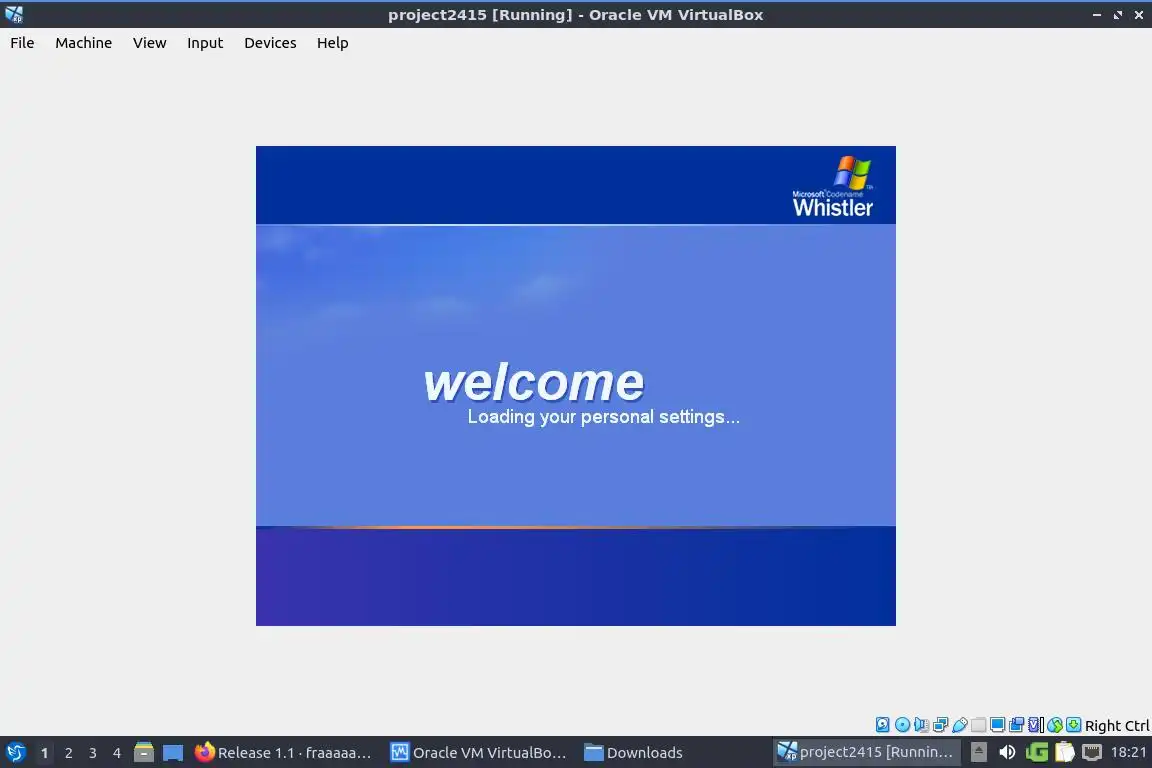The image size is (1152, 768).
Task: Minimize the VirtualBox VM window
Action: pyautogui.click(x=1097, y=15)
